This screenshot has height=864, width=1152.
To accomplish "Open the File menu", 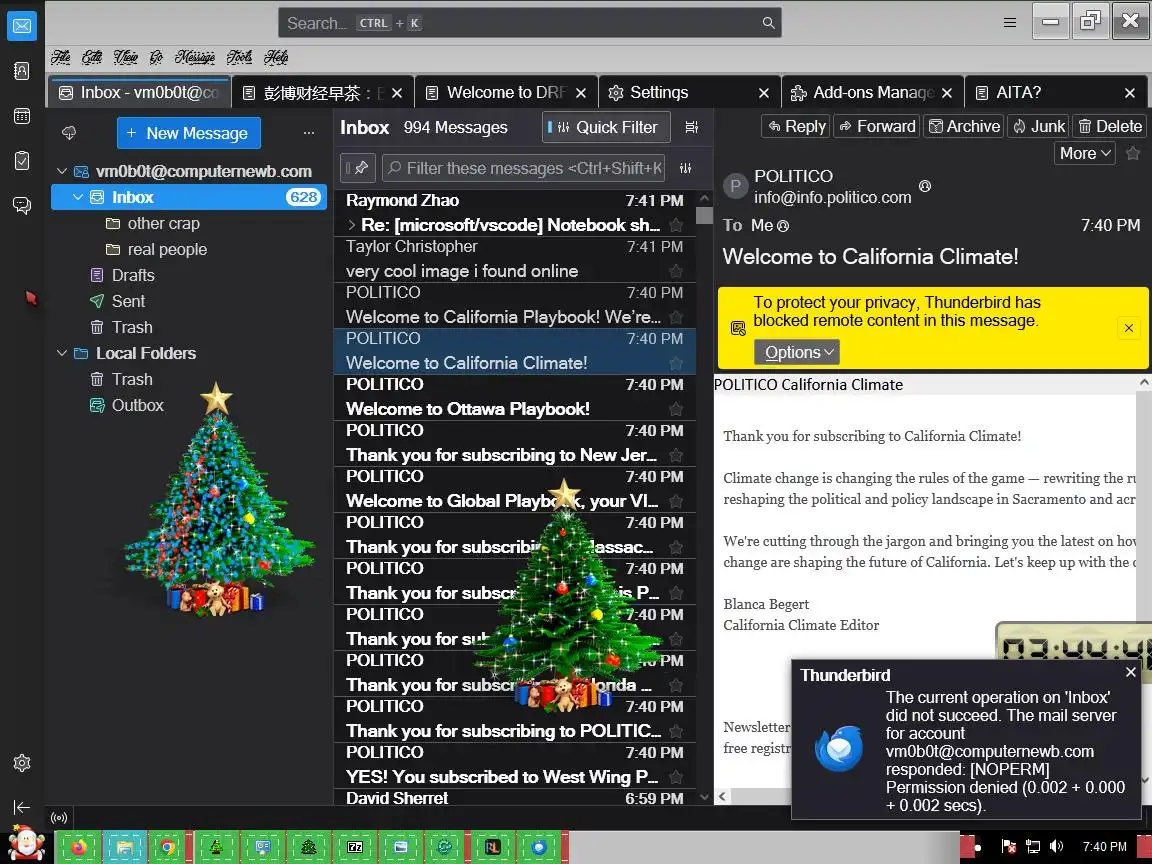I will click(60, 57).
